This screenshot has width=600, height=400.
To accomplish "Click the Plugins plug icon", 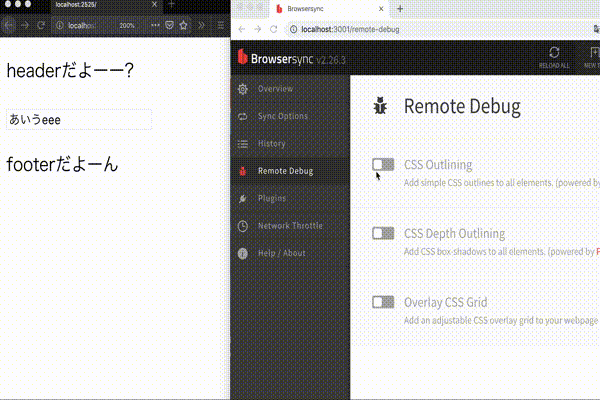I will click(x=243, y=198).
